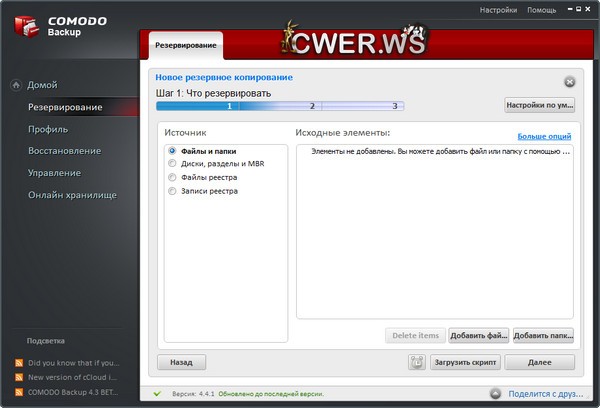
Task: Select Записи реестра as backup source
Action: pos(173,190)
